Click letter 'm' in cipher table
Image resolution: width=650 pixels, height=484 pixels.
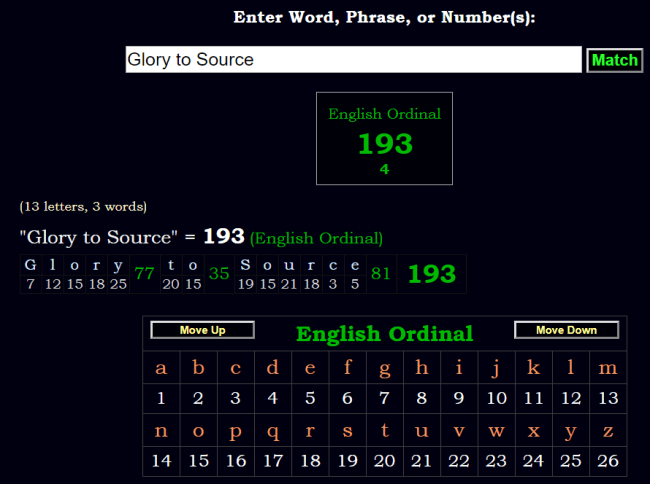607,367
